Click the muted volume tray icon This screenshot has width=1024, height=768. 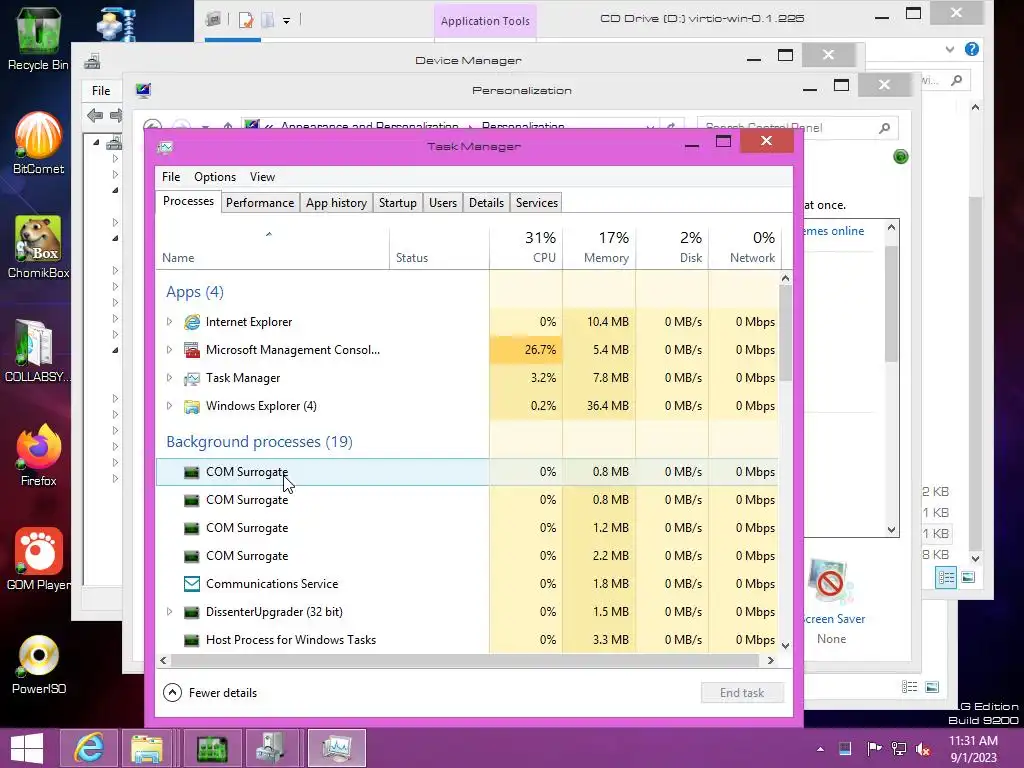(923, 748)
